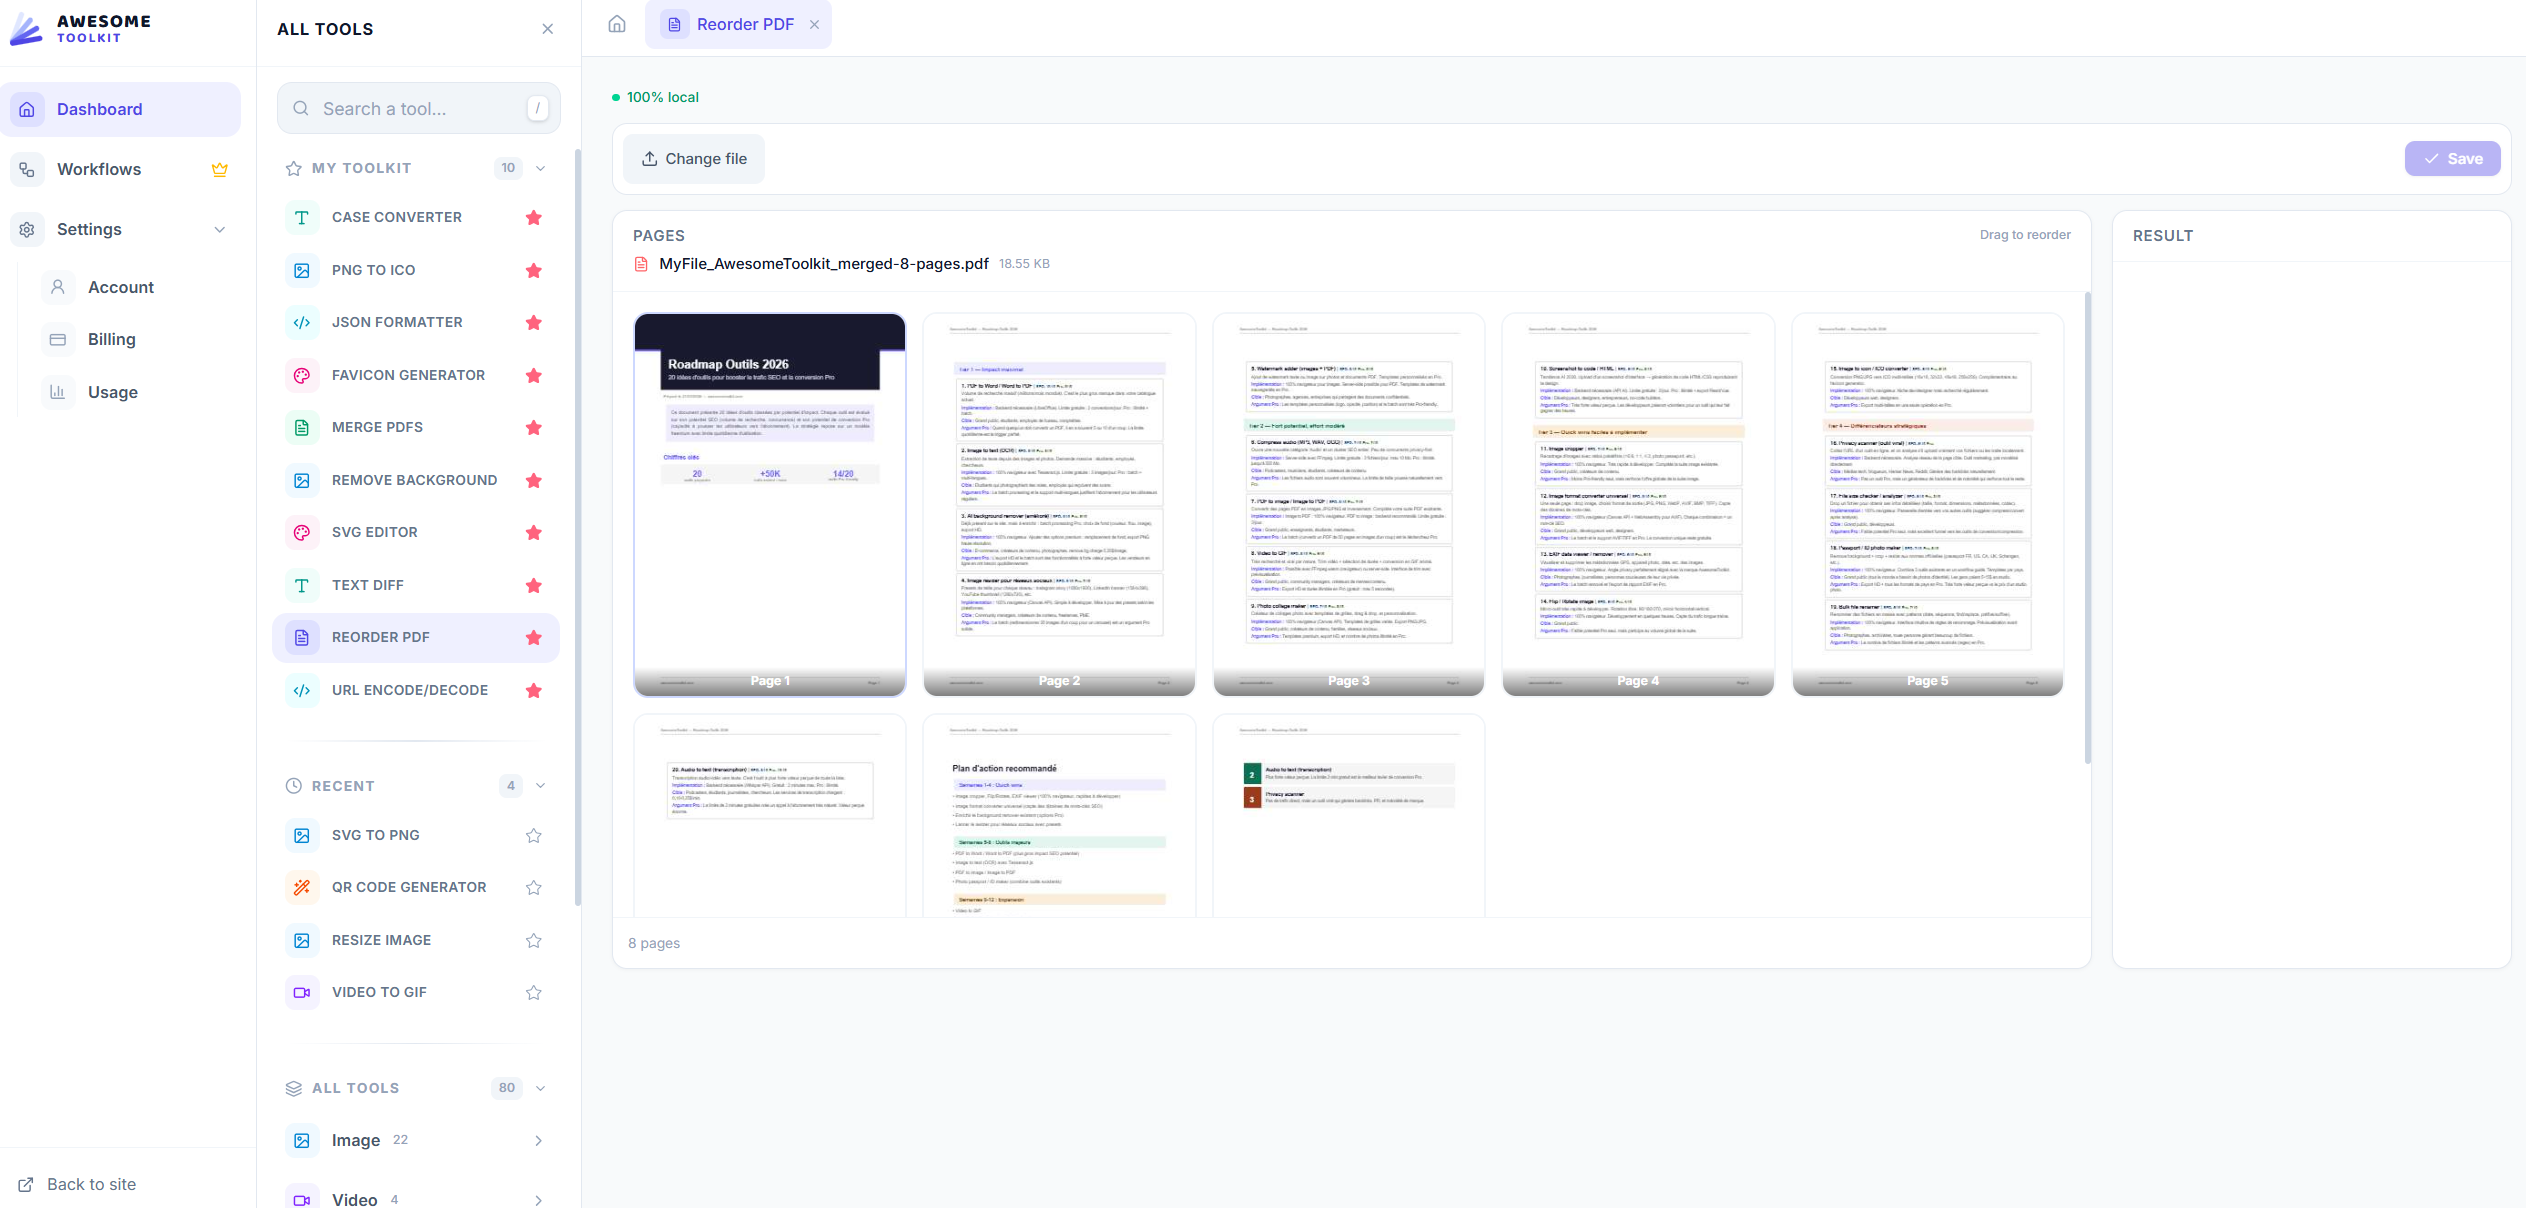This screenshot has height=1208, width=2526.
Task: Open the Favicon Generator tool
Action: click(407, 374)
